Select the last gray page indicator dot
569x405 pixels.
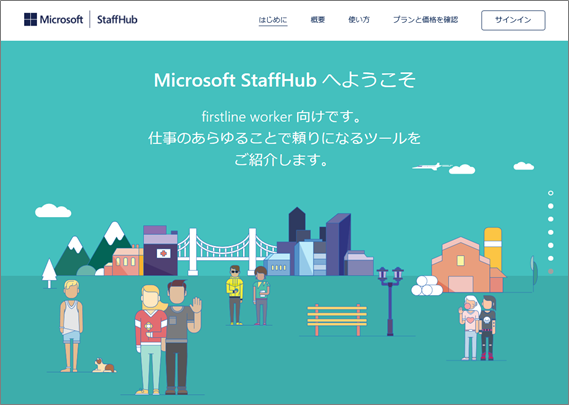550,271
